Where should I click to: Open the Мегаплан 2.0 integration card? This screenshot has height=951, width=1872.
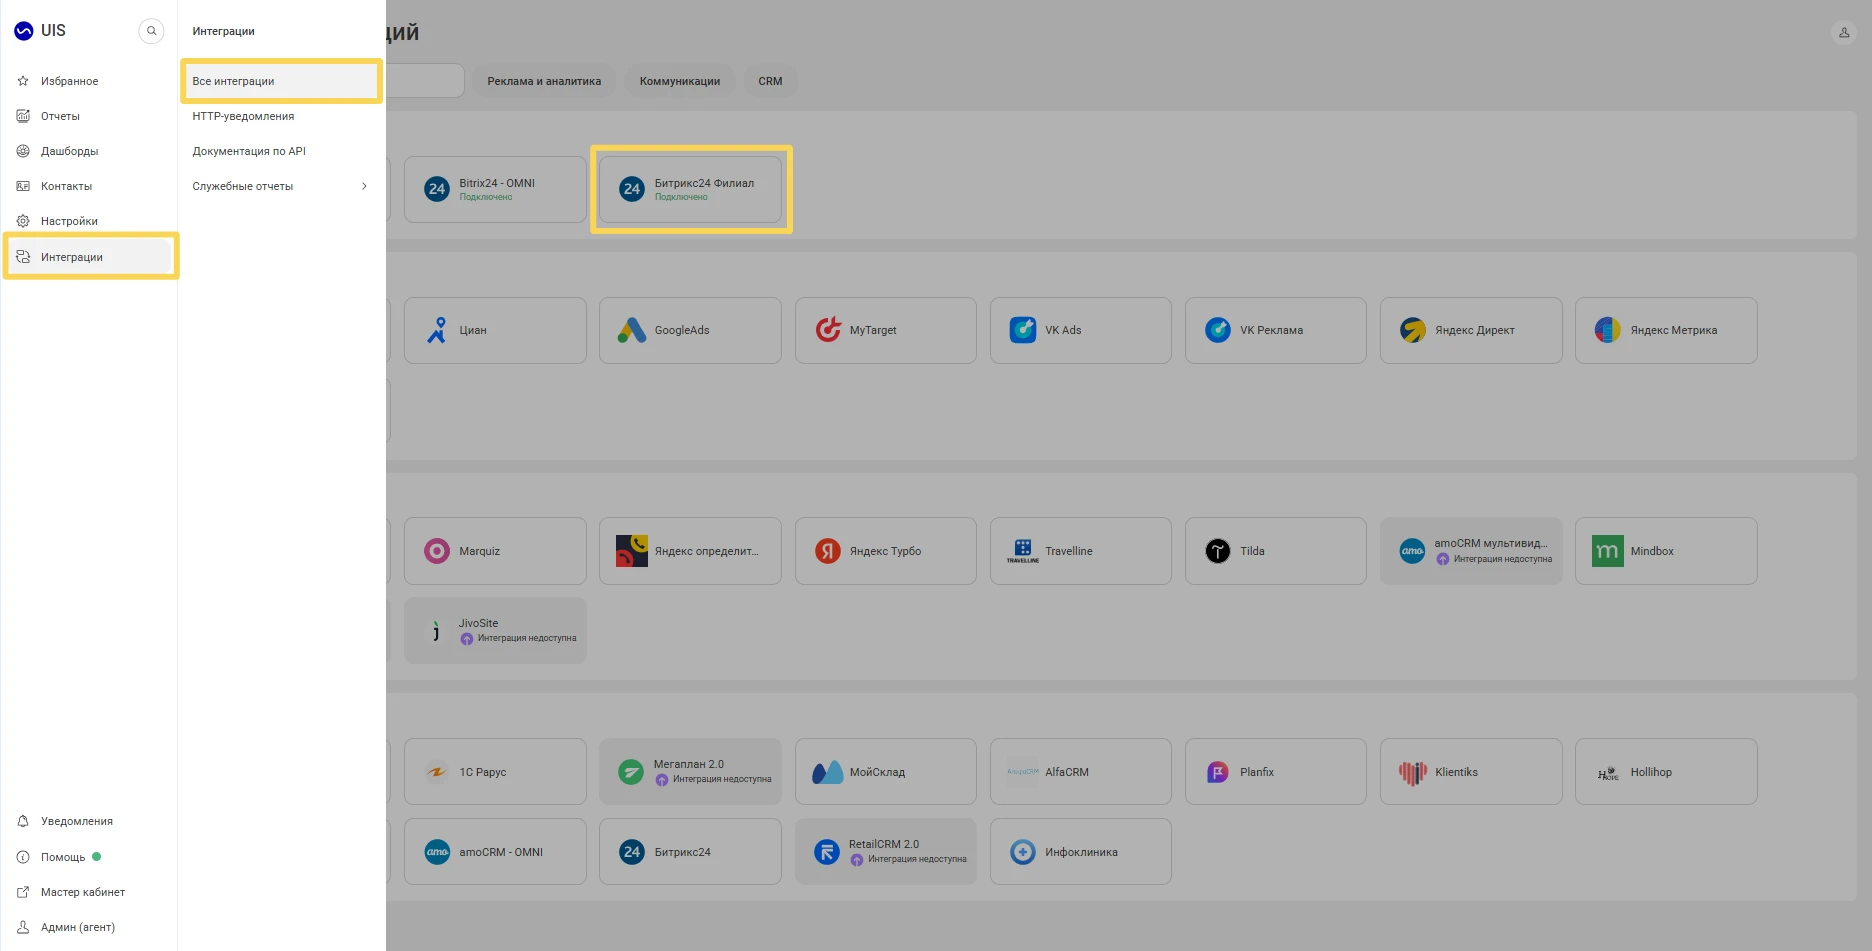690,772
